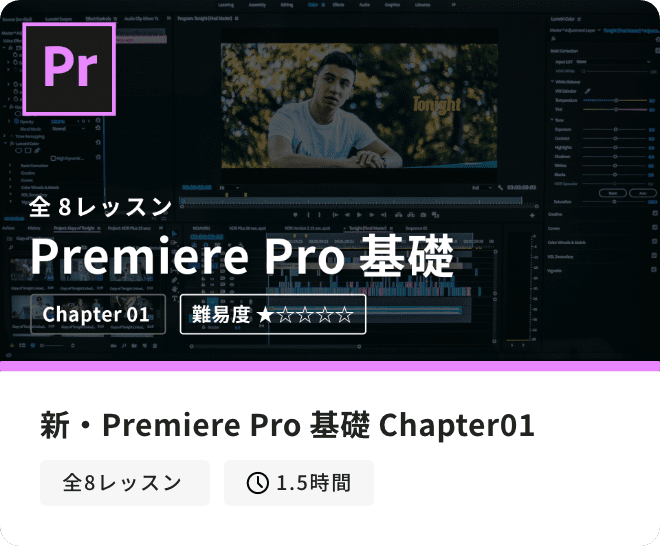Select the Type tool in timeline toolbar
Image resolution: width=660 pixels, height=546 pixels.
[174, 298]
